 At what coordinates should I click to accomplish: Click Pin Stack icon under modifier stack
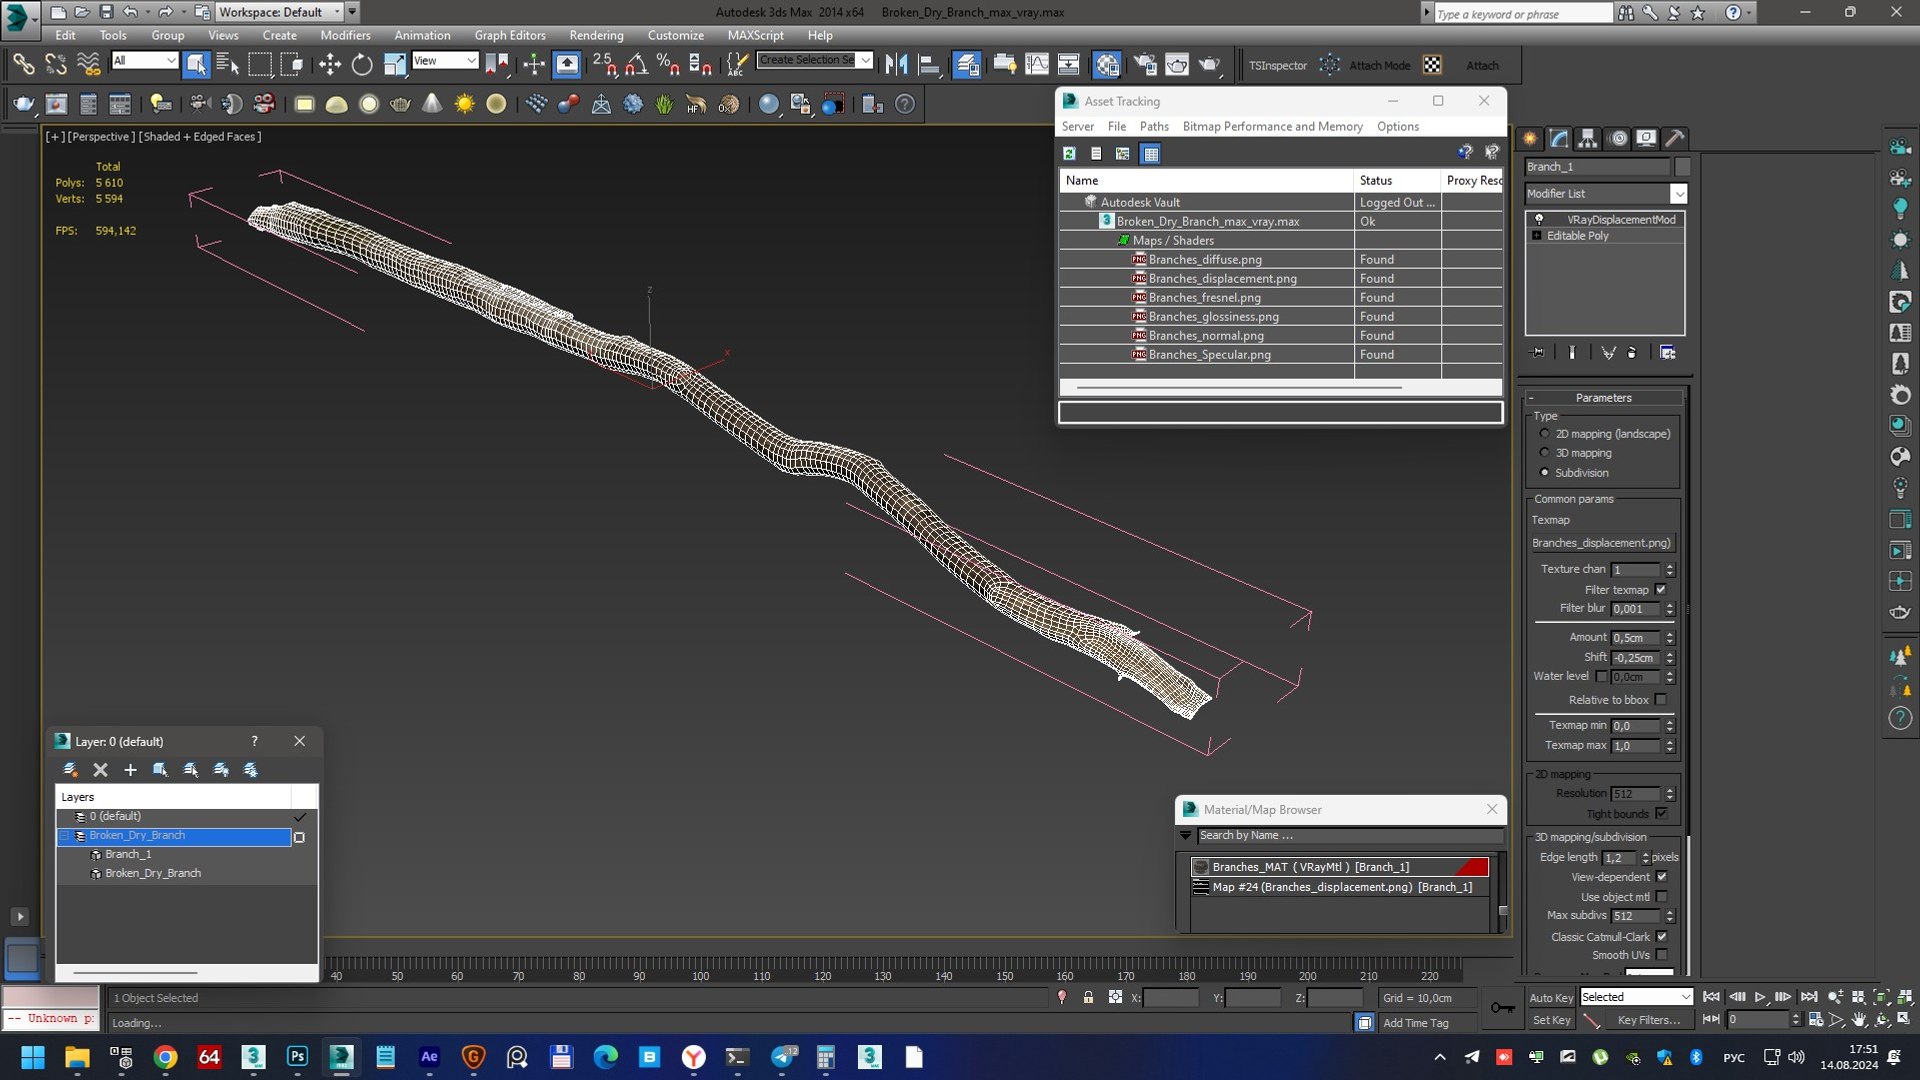coord(1538,352)
